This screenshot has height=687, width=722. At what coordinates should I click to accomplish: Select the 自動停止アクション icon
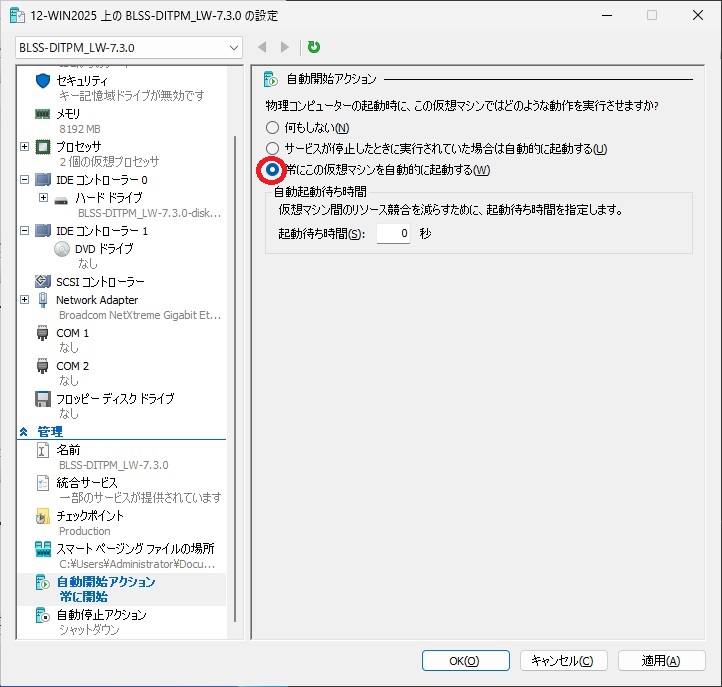42,616
